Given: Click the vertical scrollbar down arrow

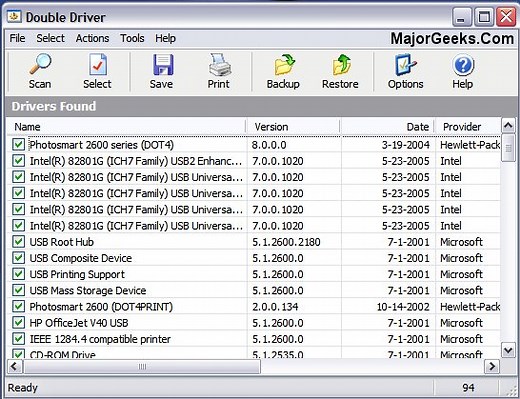Looking at the screenshot, I should [x=508, y=350].
